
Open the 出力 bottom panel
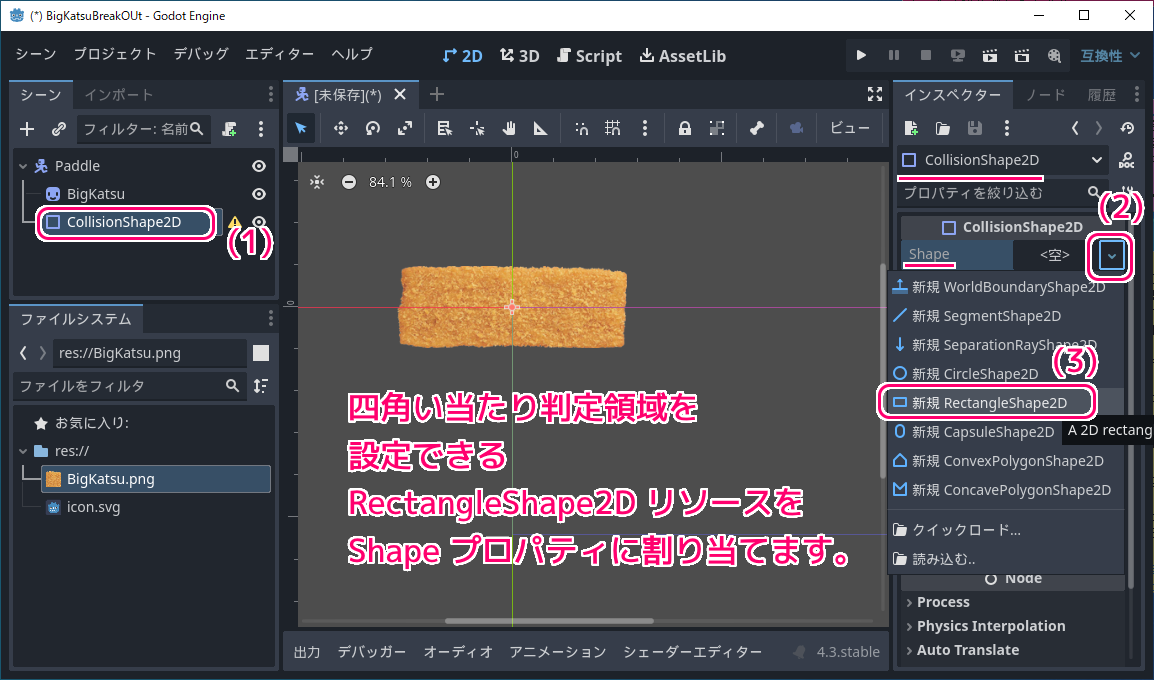click(x=307, y=652)
